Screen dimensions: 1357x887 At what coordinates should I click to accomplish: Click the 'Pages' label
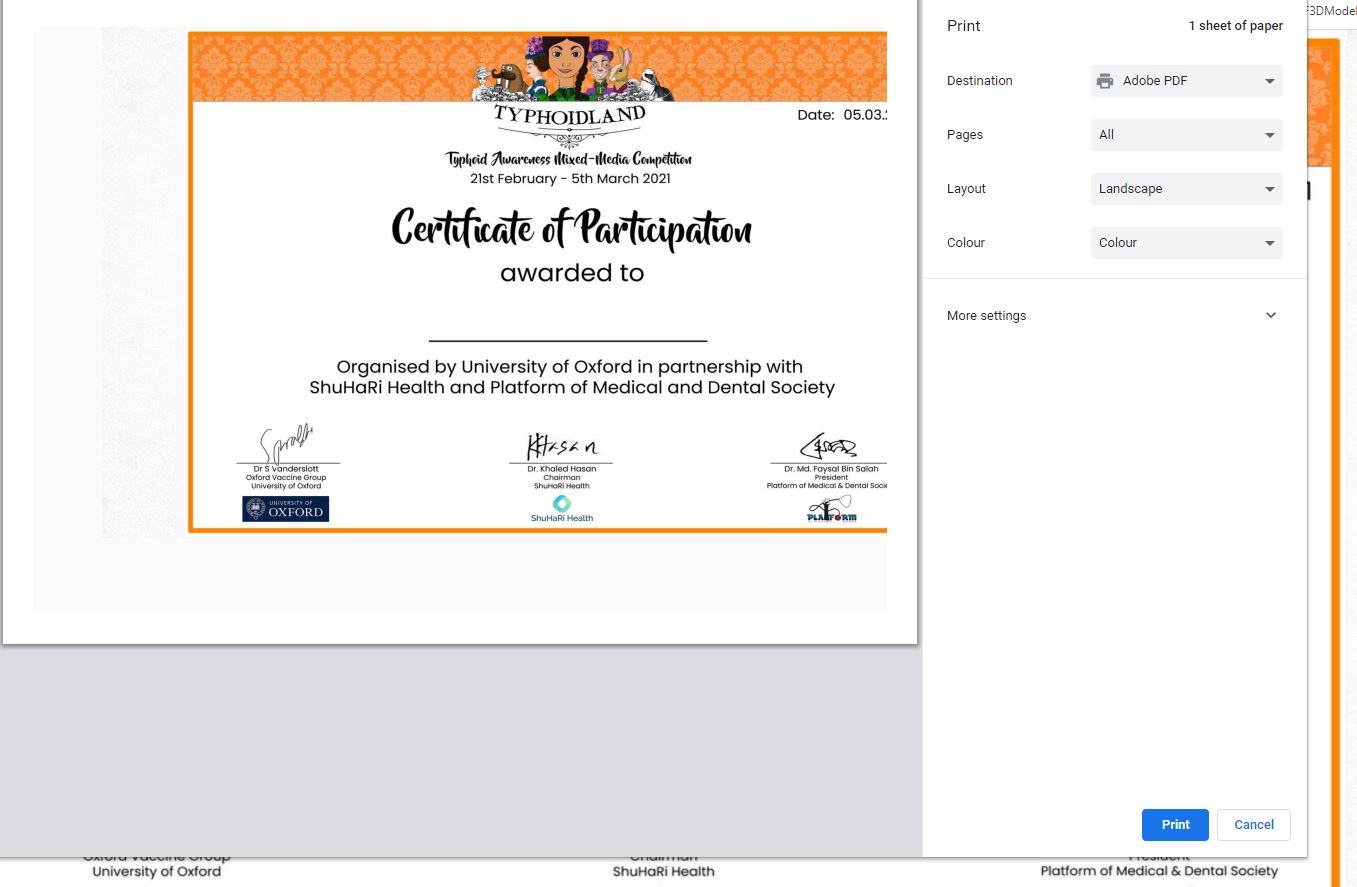[965, 135]
